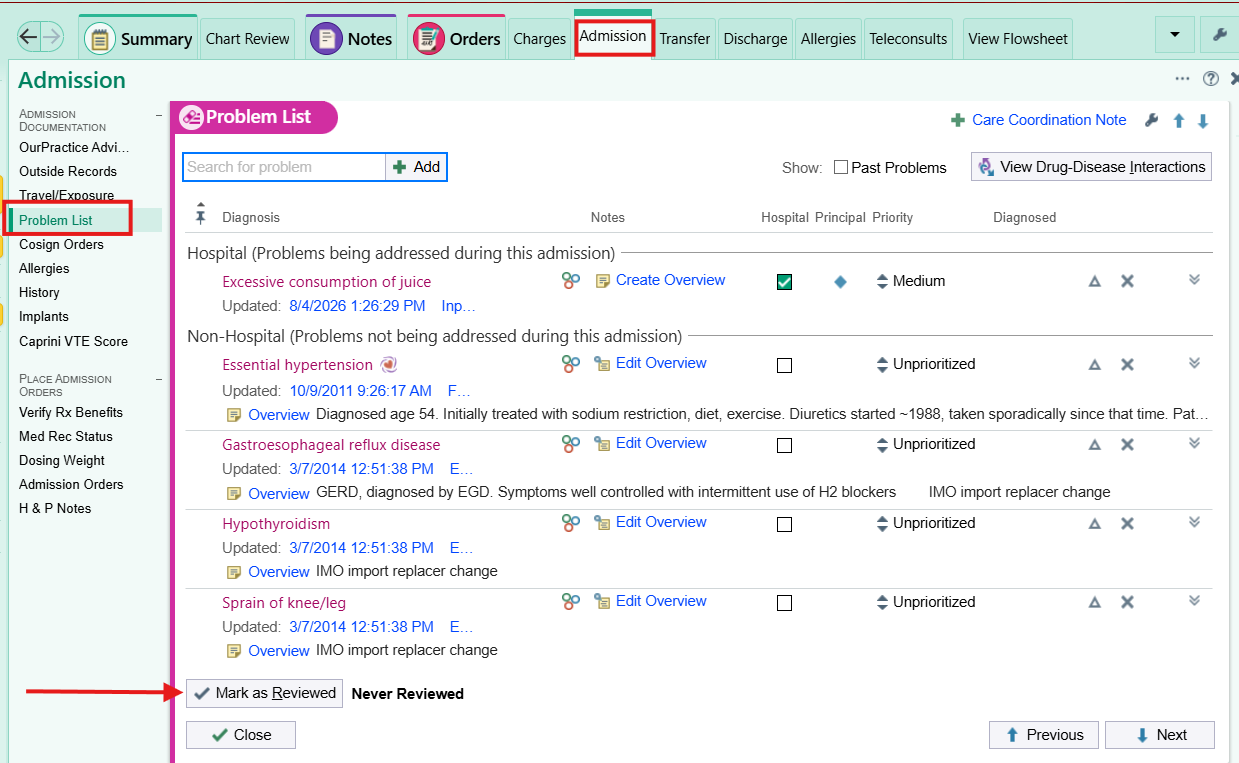This screenshot has height=763, width=1239.
Task: Open the Discharge tab
Action: tap(755, 39)
